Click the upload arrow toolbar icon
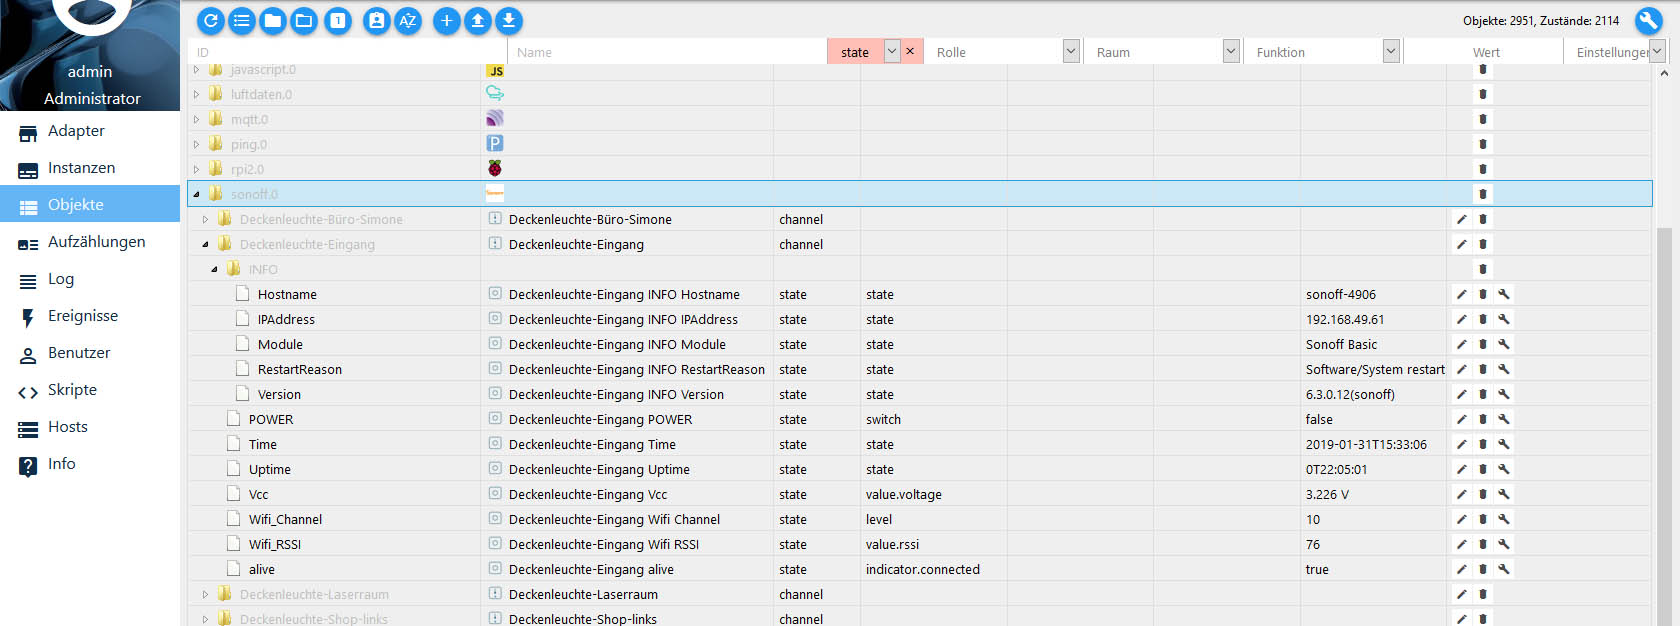 [x=478, y=21]
